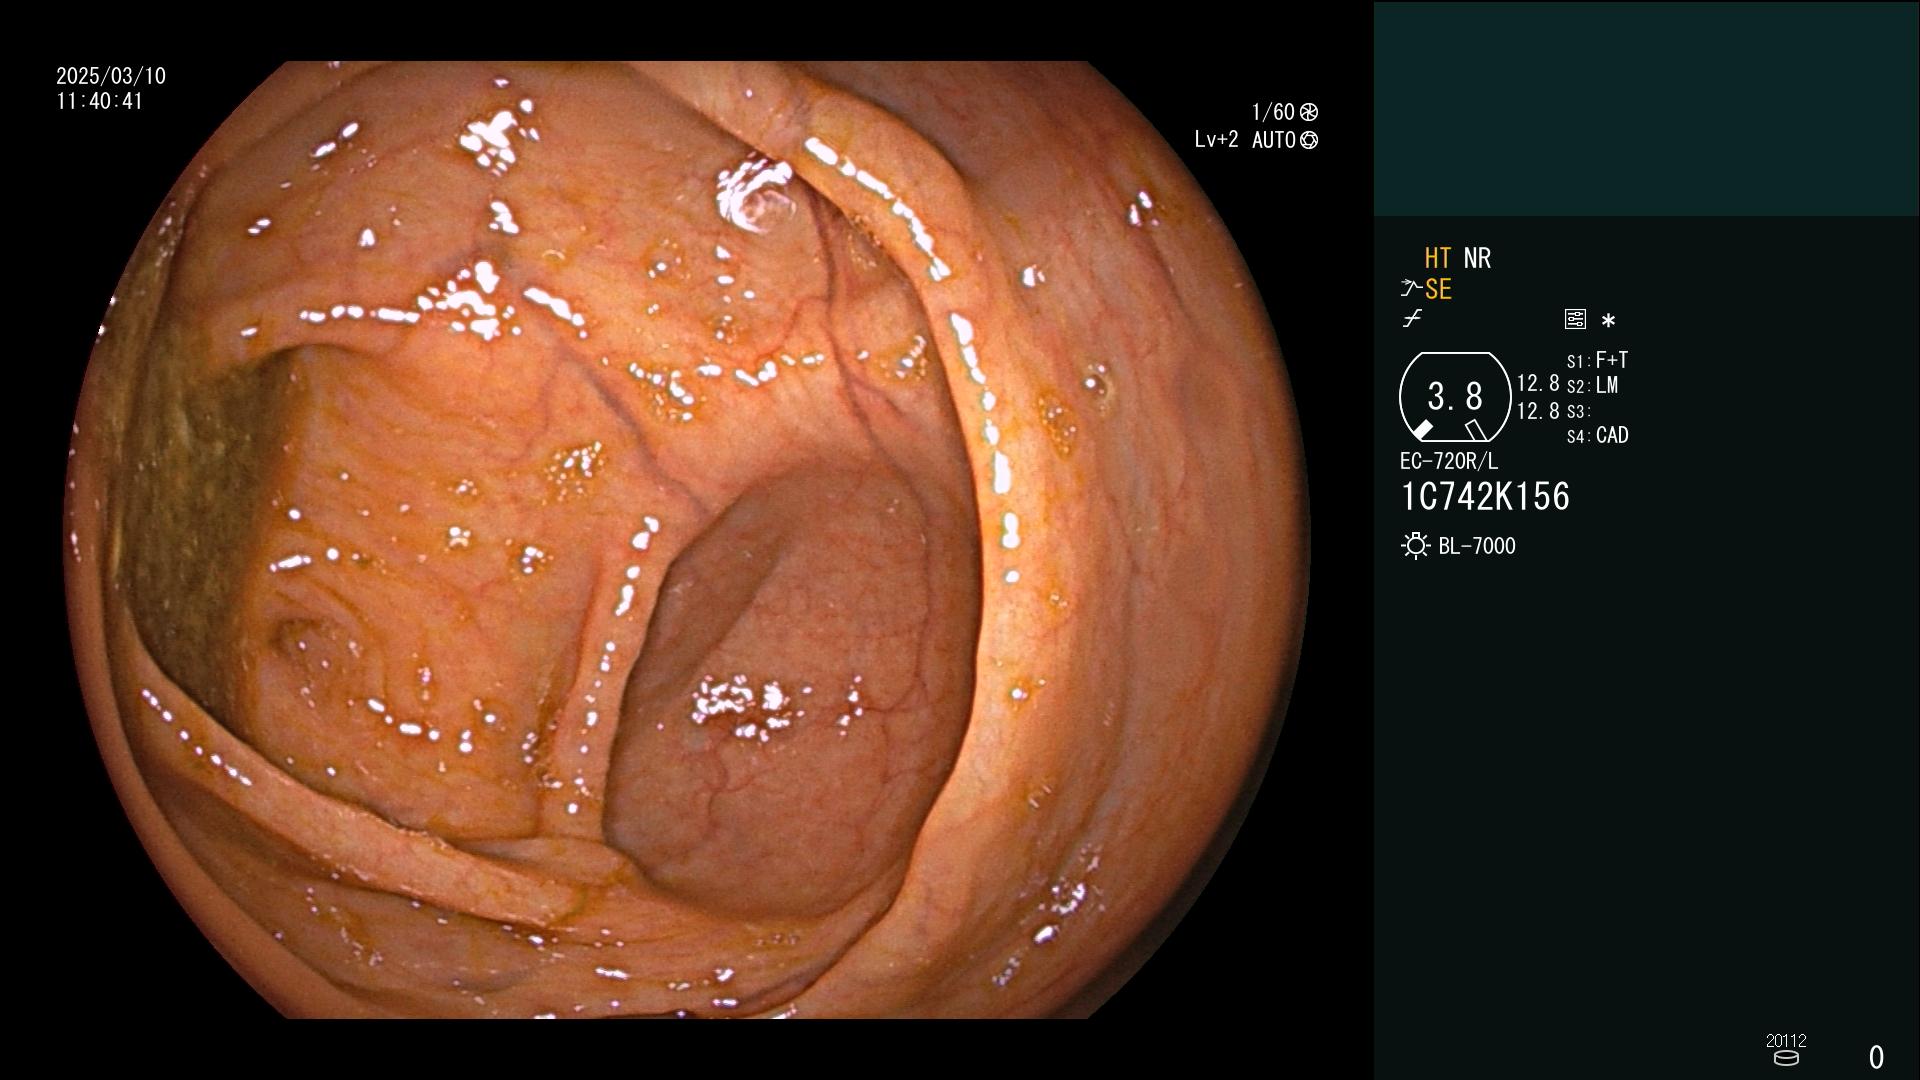Select the HT indicator

point(1438,258)
